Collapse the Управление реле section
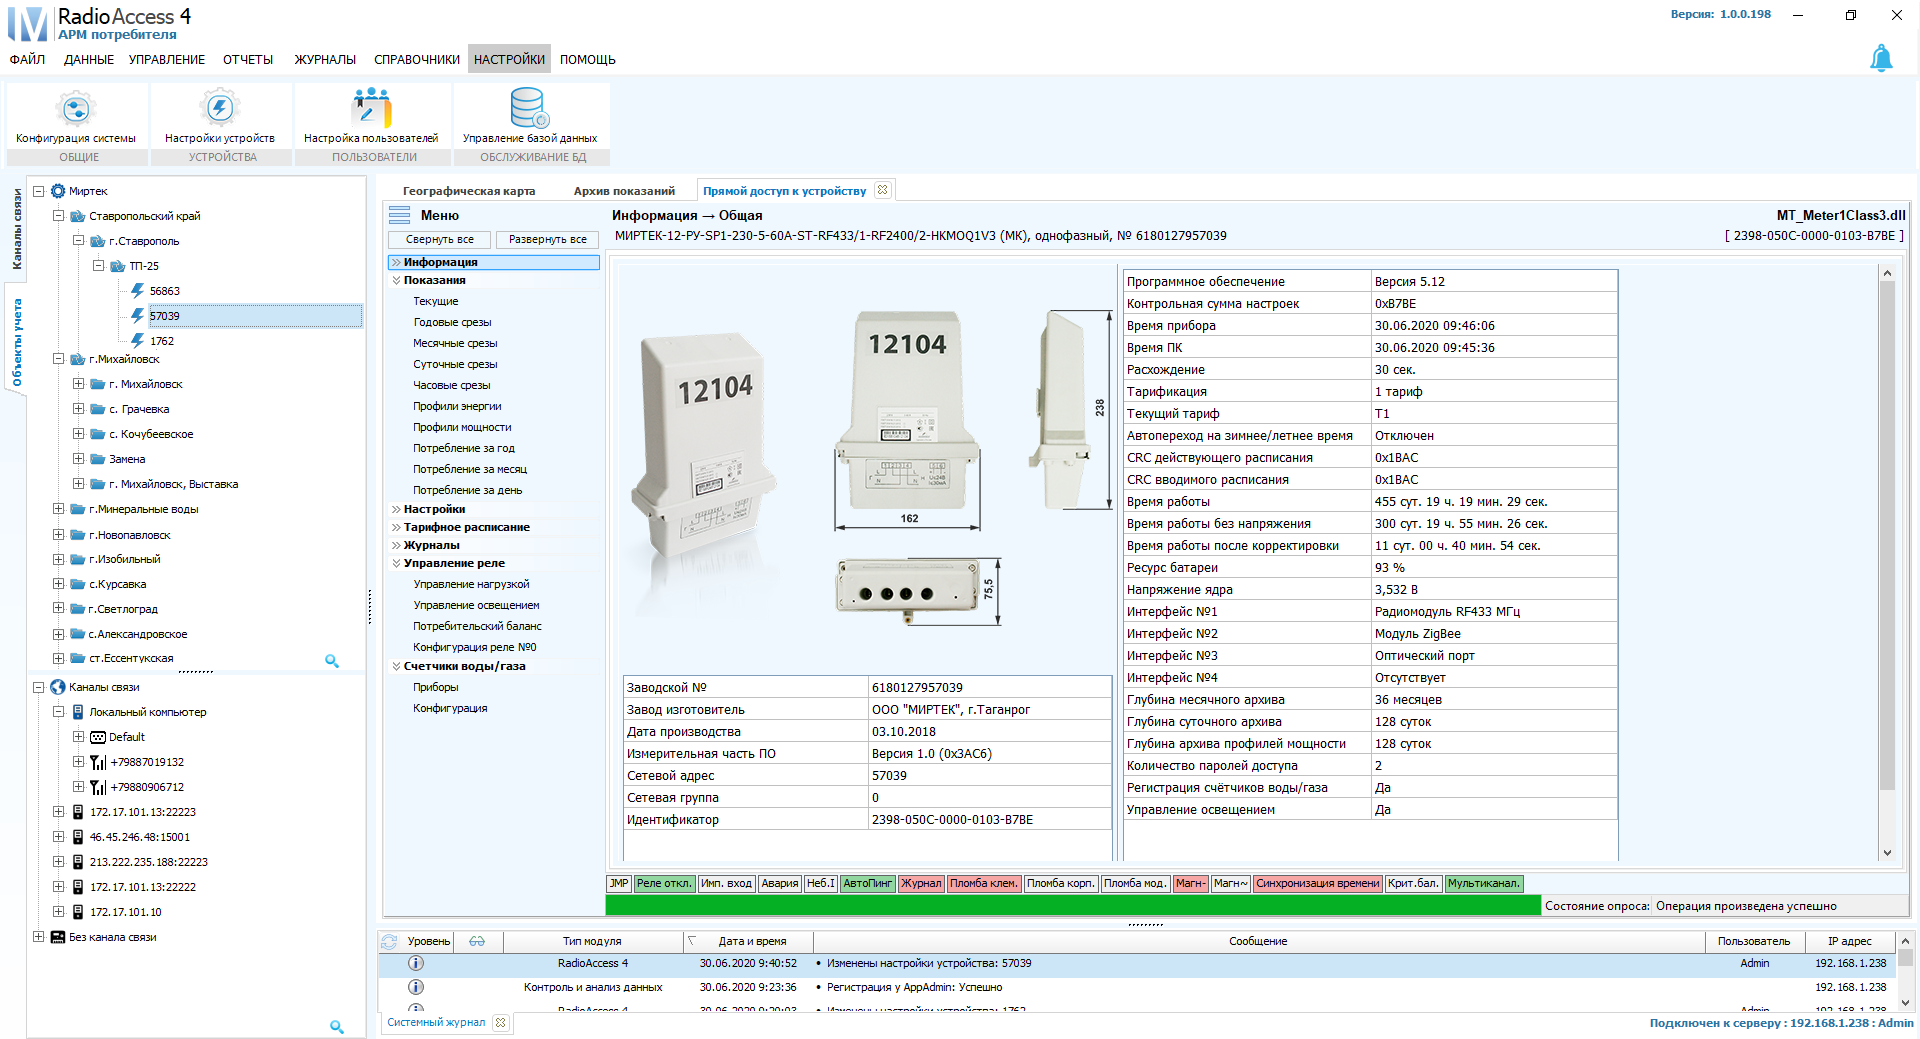 click(396, 563)
